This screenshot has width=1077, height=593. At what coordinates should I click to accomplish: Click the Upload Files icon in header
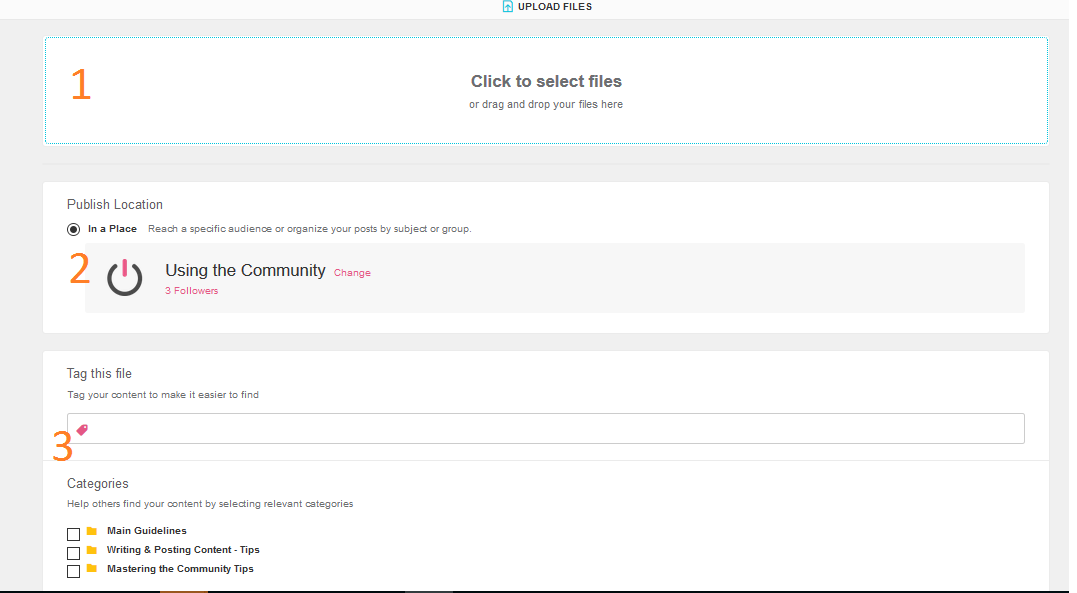[x=508, y=7]
